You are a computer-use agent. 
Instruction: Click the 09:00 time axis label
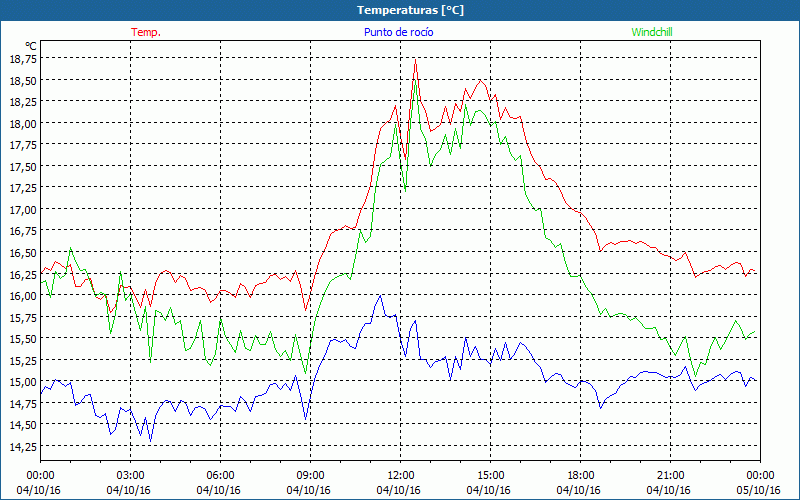310,476
